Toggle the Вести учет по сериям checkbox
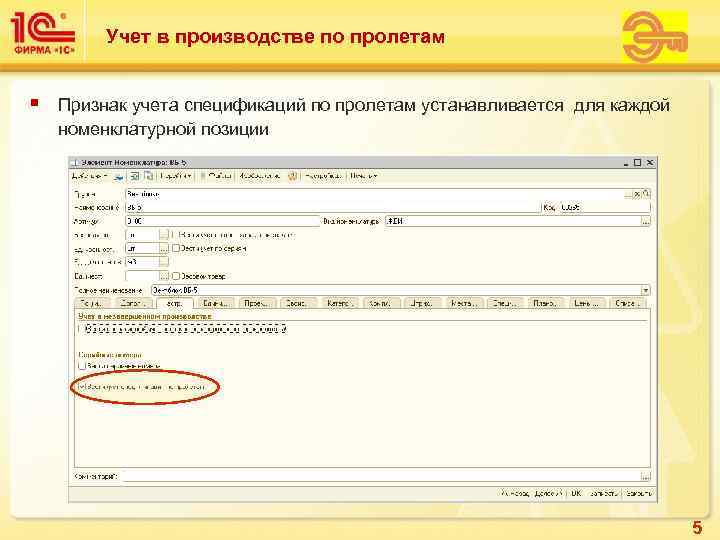Viewport: 720px width, 540px height. point(175,248)
